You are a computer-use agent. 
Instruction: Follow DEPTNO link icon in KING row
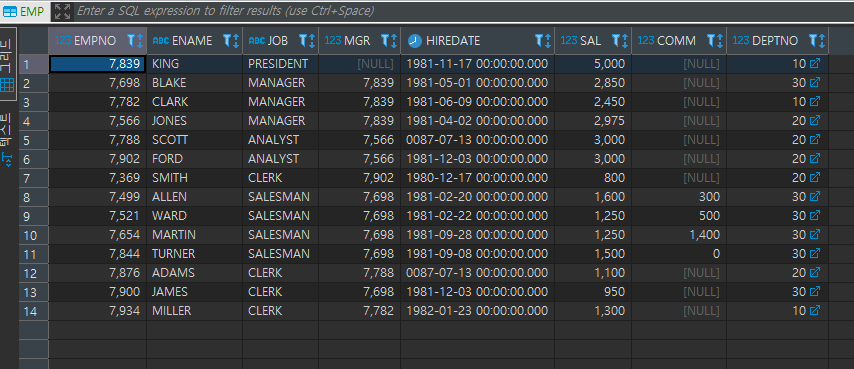click(815, 64)
